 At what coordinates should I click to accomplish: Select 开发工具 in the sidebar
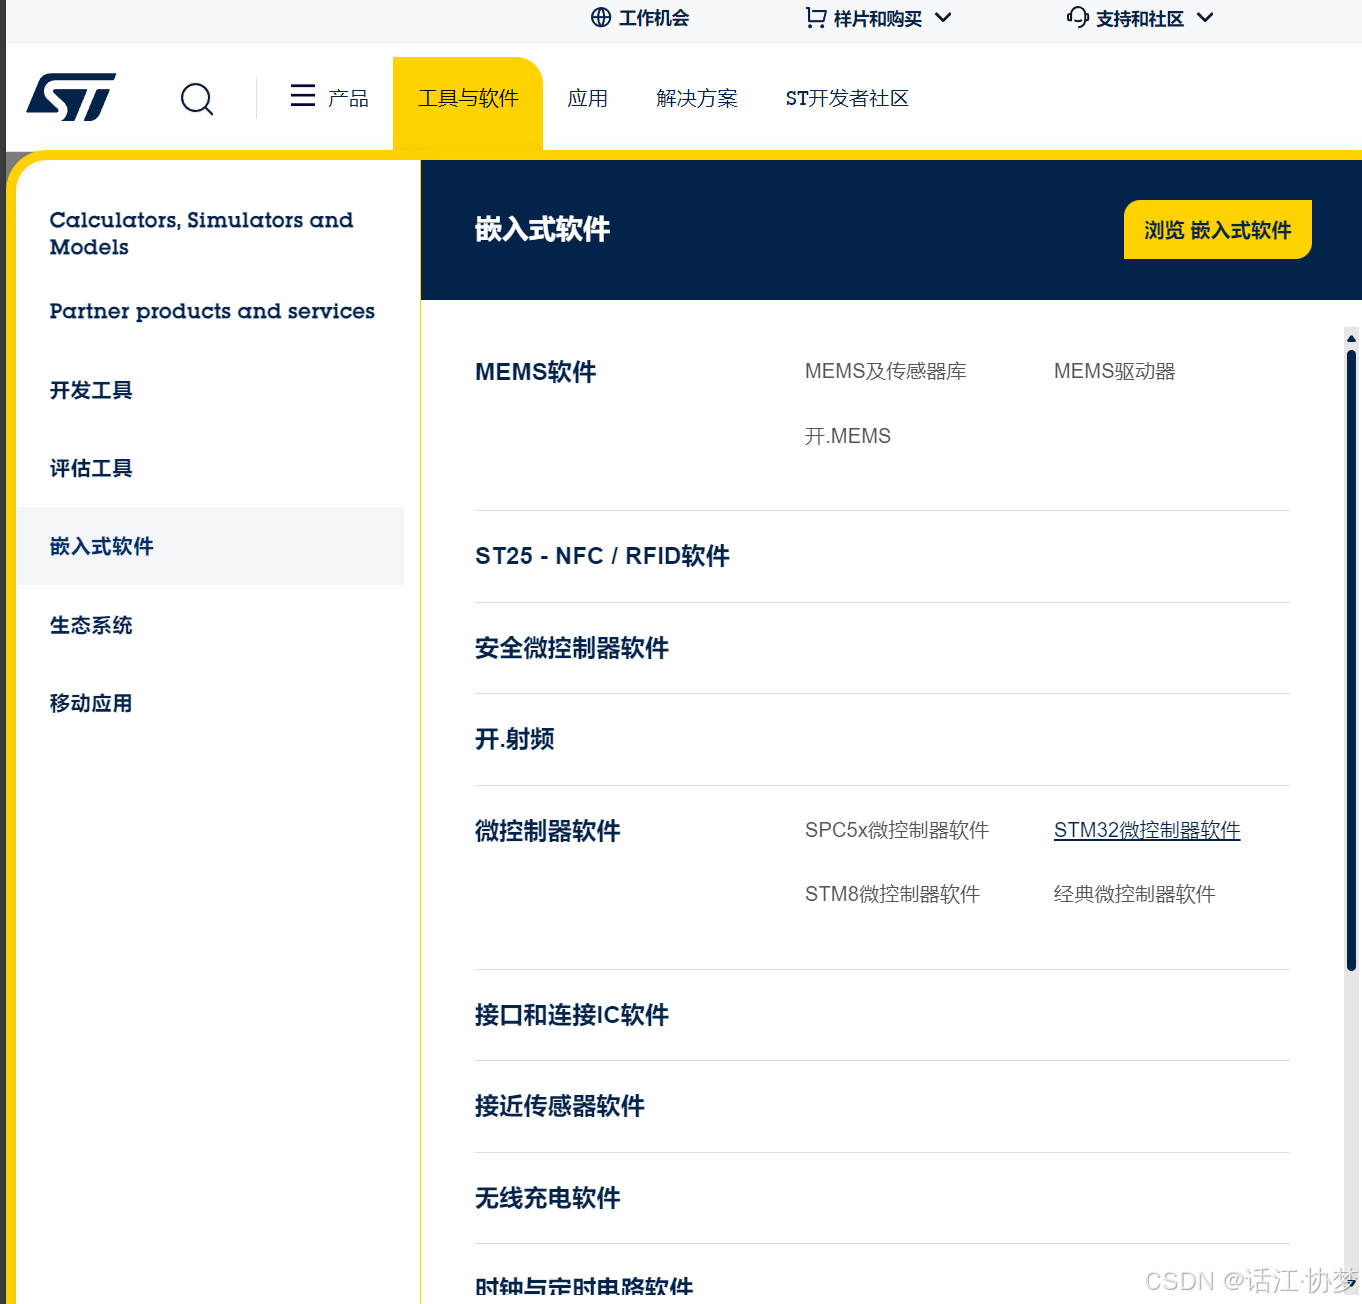[x=91, y=390]
